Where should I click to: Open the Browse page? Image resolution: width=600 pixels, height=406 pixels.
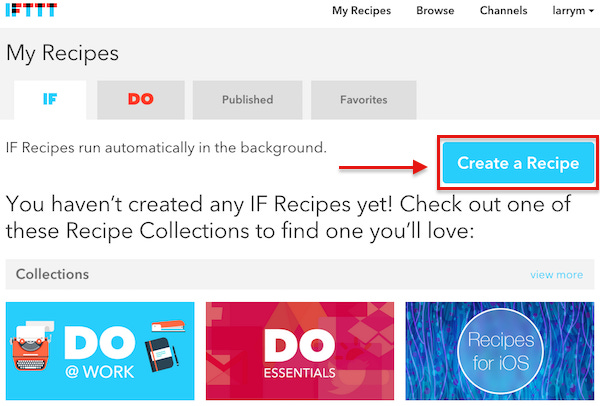point(435,11)
